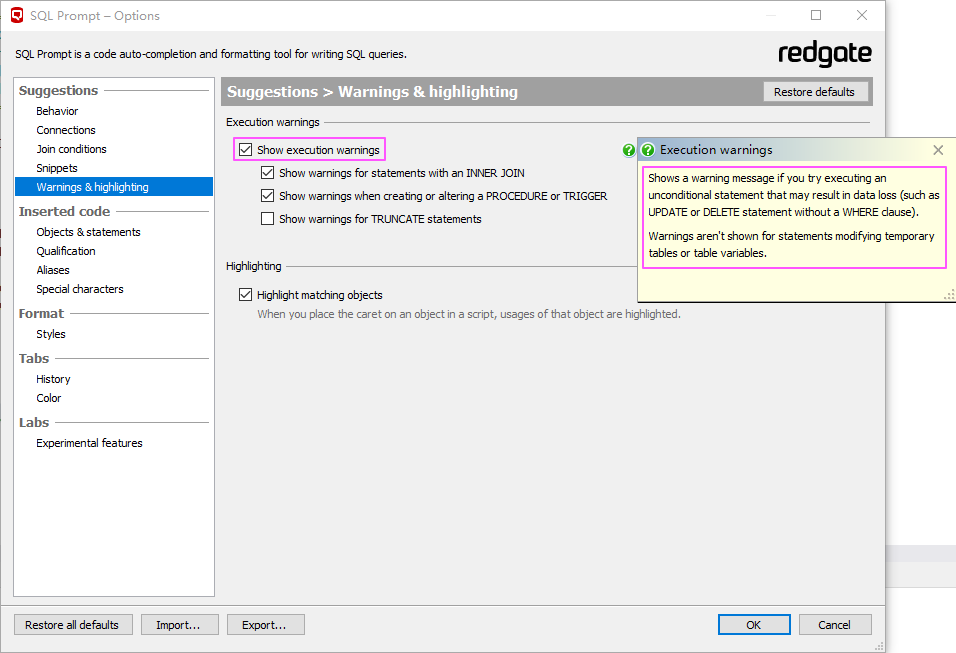Click the redgate logo

tap(825, 54)
